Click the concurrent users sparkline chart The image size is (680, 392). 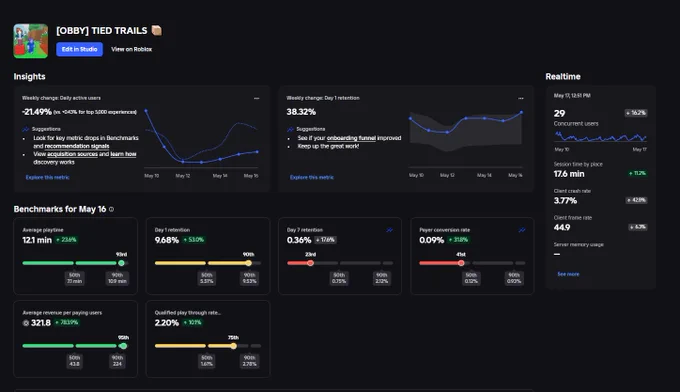click(x=600, y=137)
